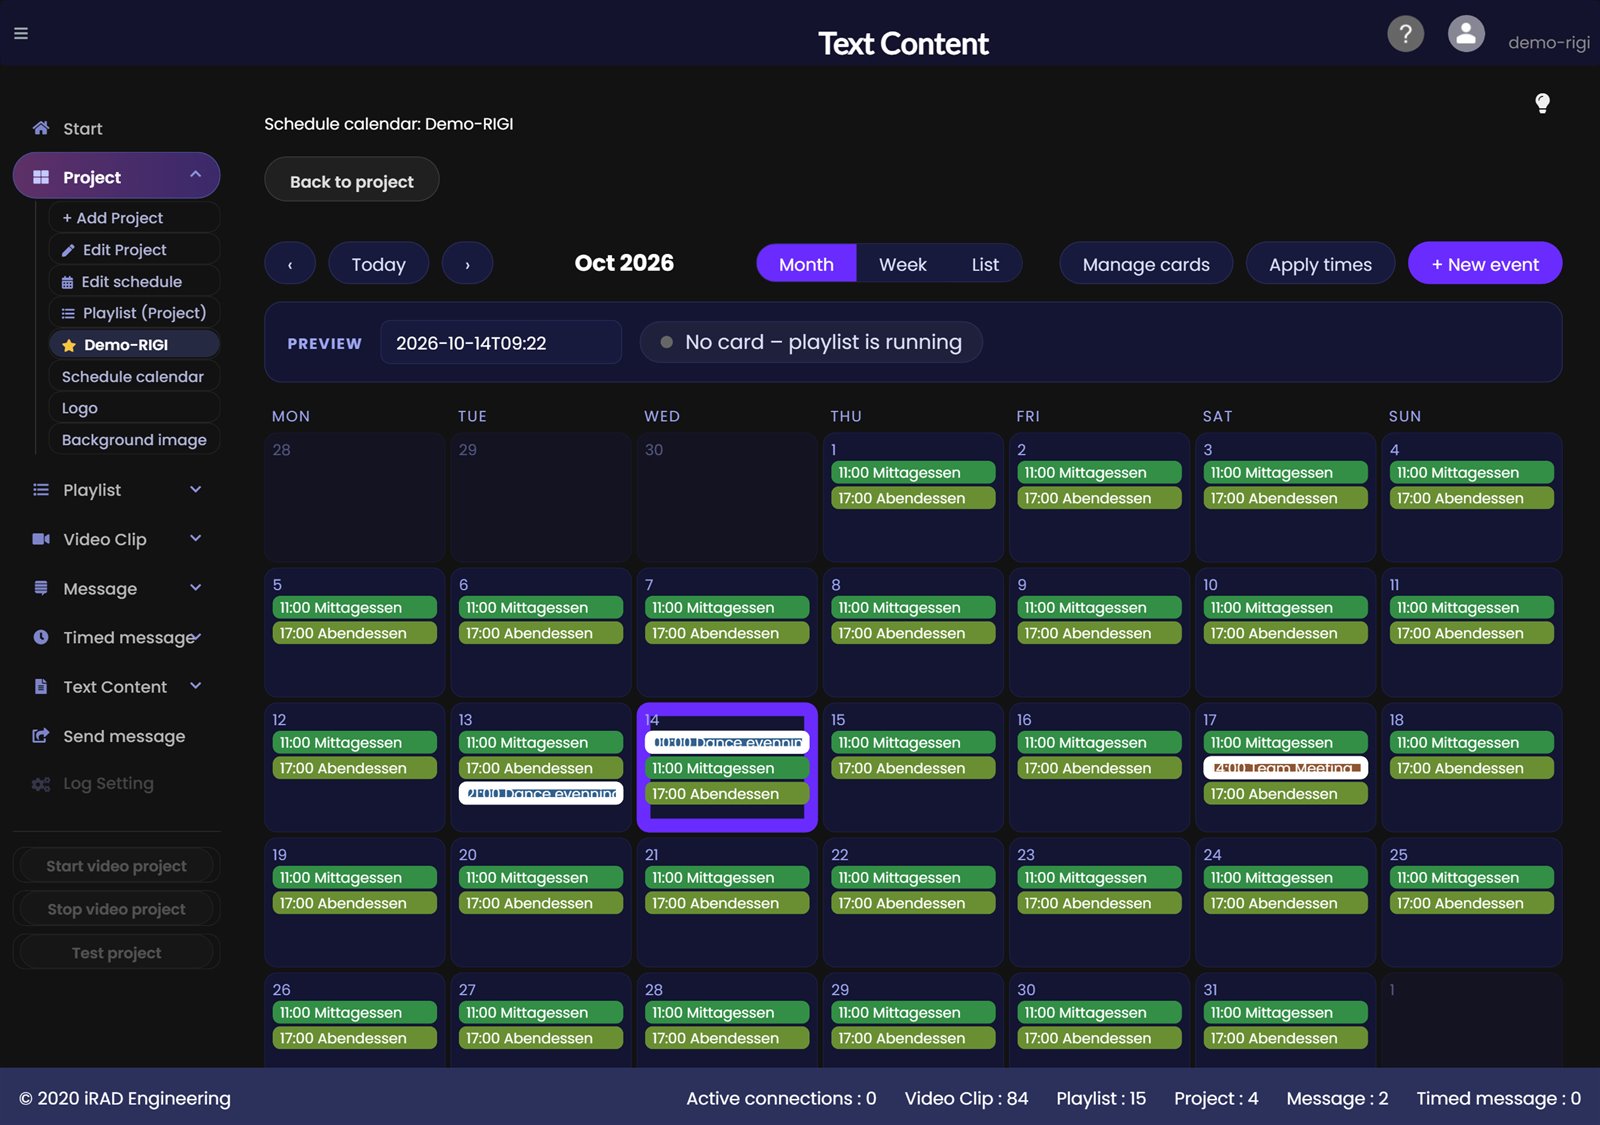The width and height of the screenshot is (1600, 1125).
Task: Click the user avatar icon
Action: click(x=1466, y=34)
